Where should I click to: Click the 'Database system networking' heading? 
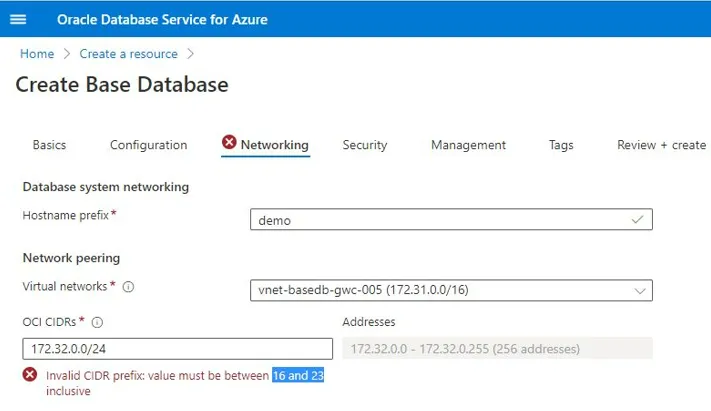click(x=106, y=187)
